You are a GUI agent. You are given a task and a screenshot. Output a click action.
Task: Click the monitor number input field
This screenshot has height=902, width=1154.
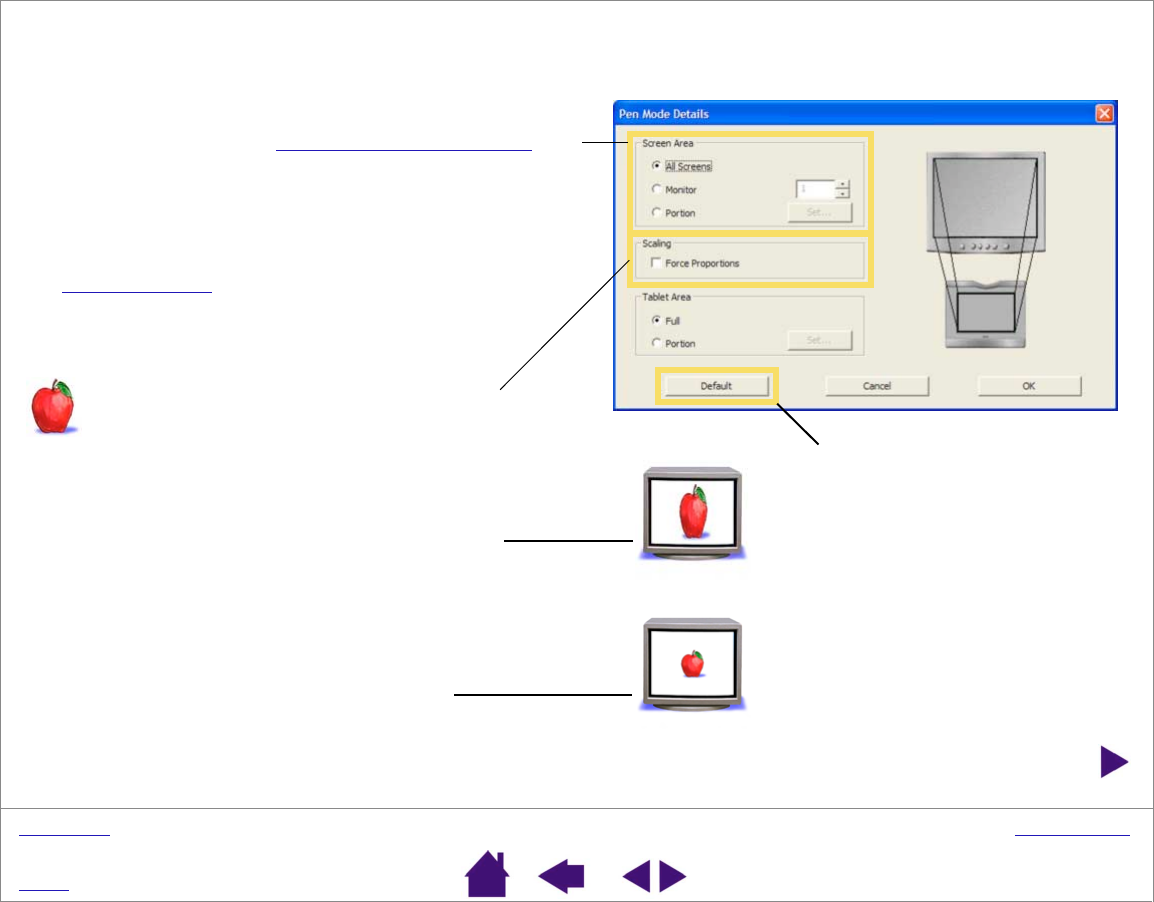pos(815,189)
